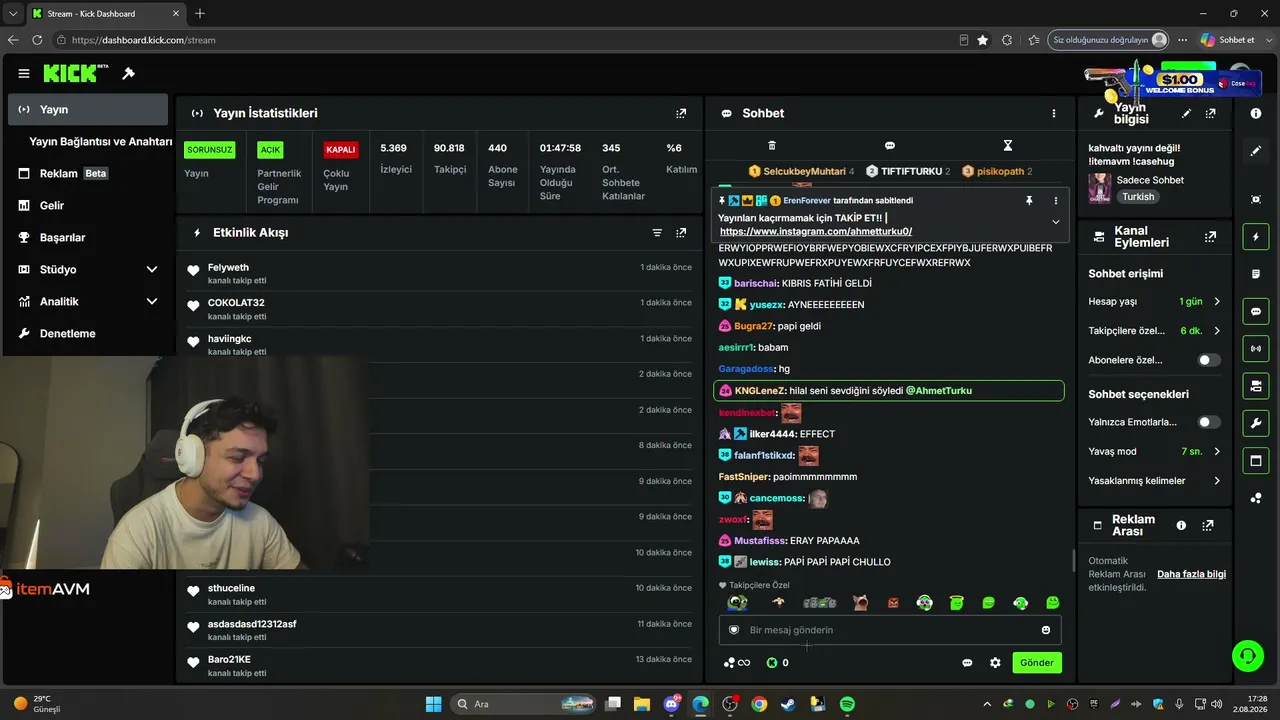Open the pinned message three-dot menu

point(1056,200)
